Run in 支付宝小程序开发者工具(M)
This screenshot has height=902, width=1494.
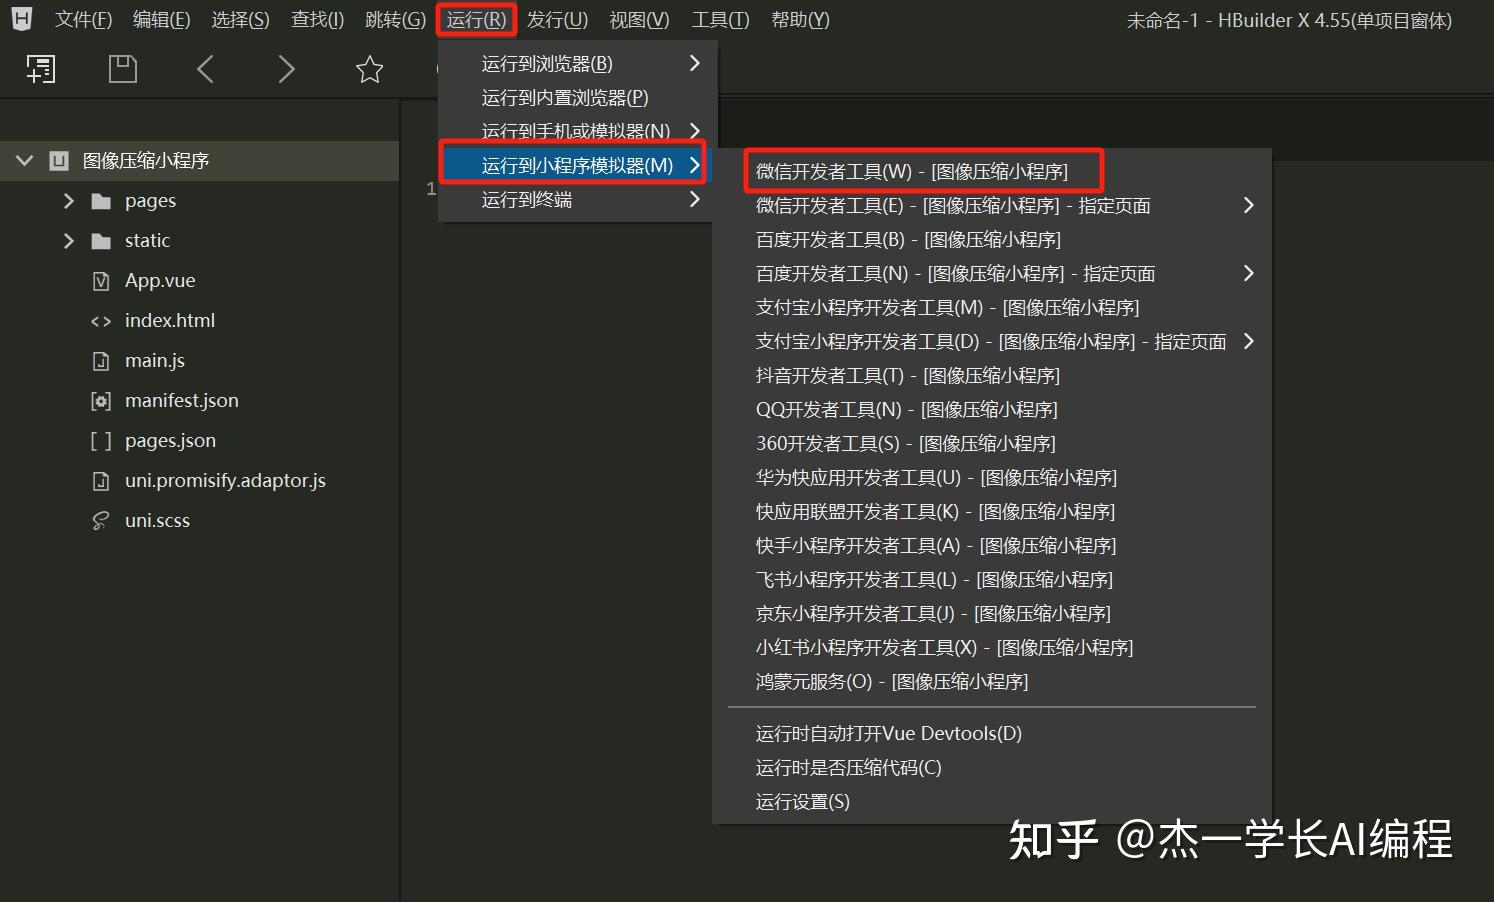pos(992,307)
